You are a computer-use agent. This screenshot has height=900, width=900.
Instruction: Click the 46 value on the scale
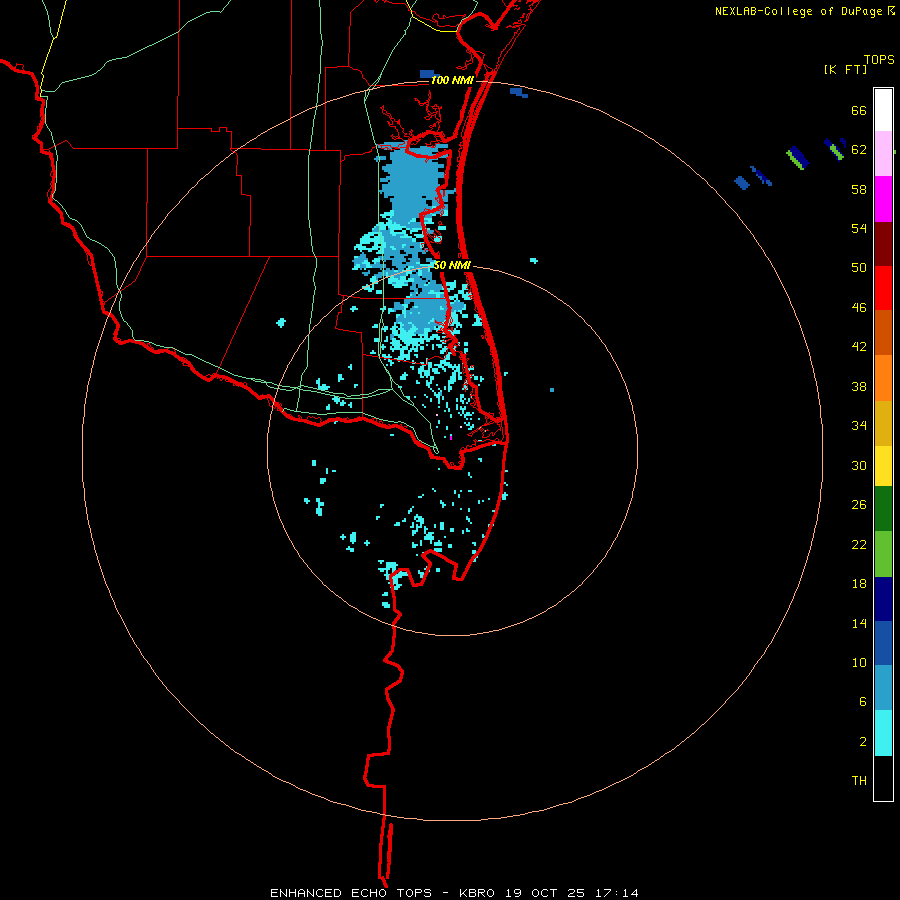pos(859,308)
